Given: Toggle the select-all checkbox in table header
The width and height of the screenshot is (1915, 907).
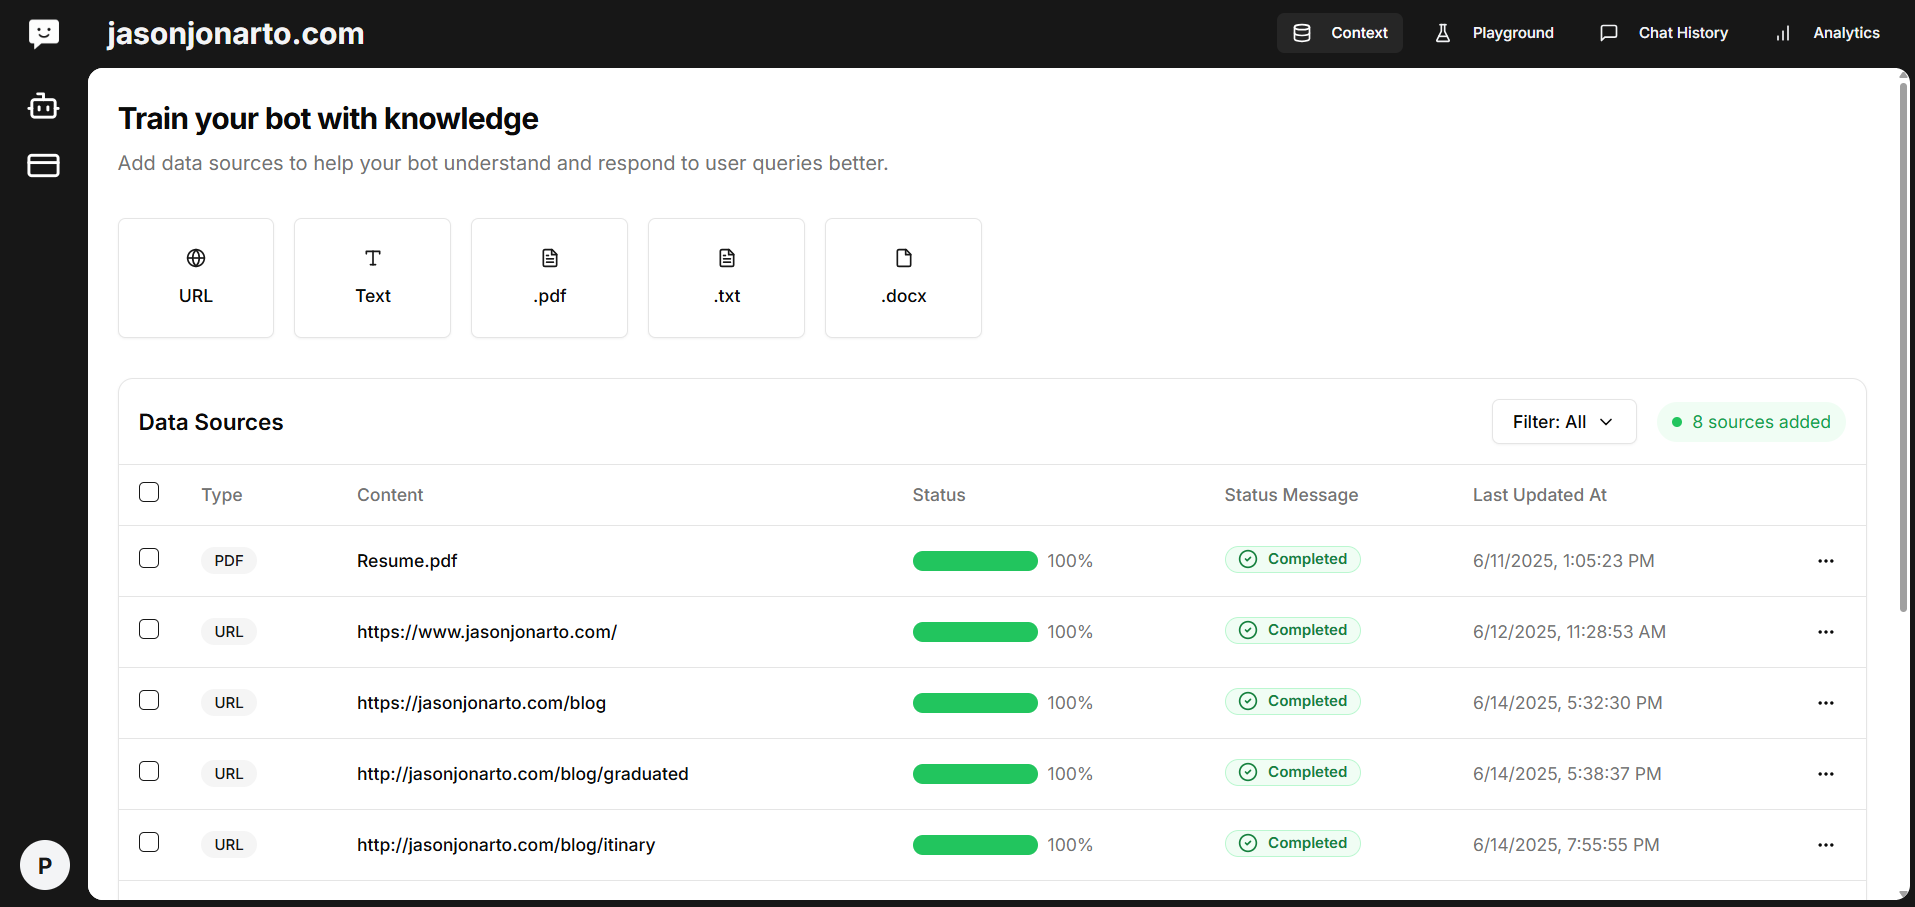Looking at the screenshot, I should (x=149, y=492).
